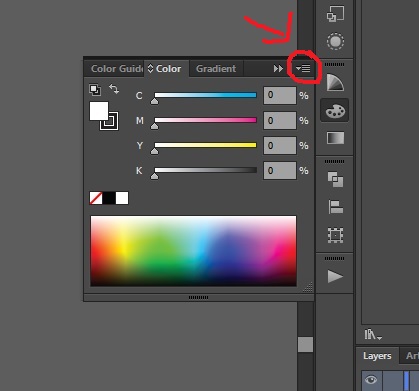The width and height of the screenshot is (419, 391).
Task: Click the overlapping squares icon atop dock
Action: [335, 14]
